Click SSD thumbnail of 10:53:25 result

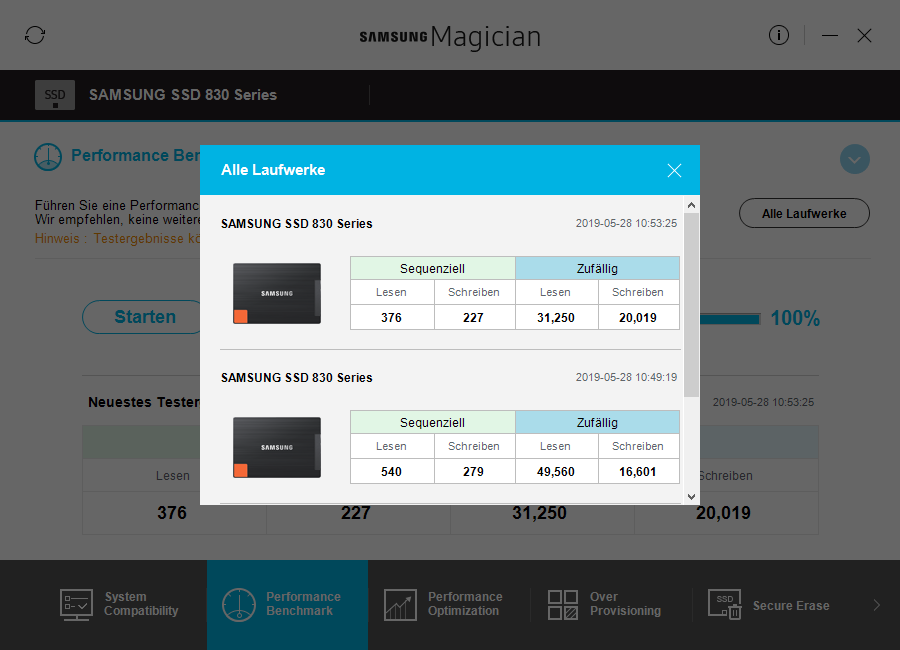[277, 293]
